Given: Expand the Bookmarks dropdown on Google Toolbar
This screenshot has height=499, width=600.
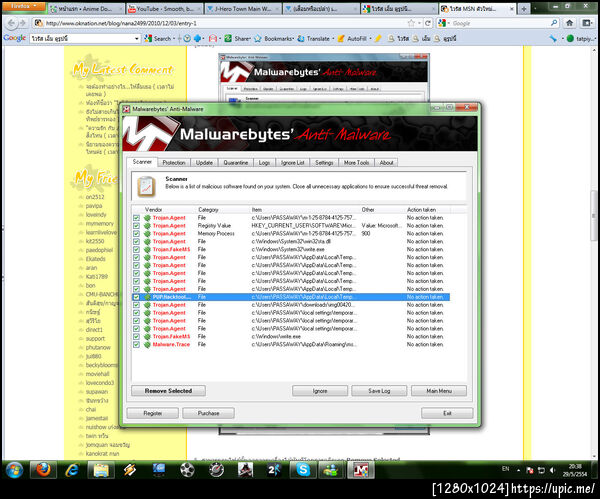Looking at the screenshot, I should [x=293, y=39].
